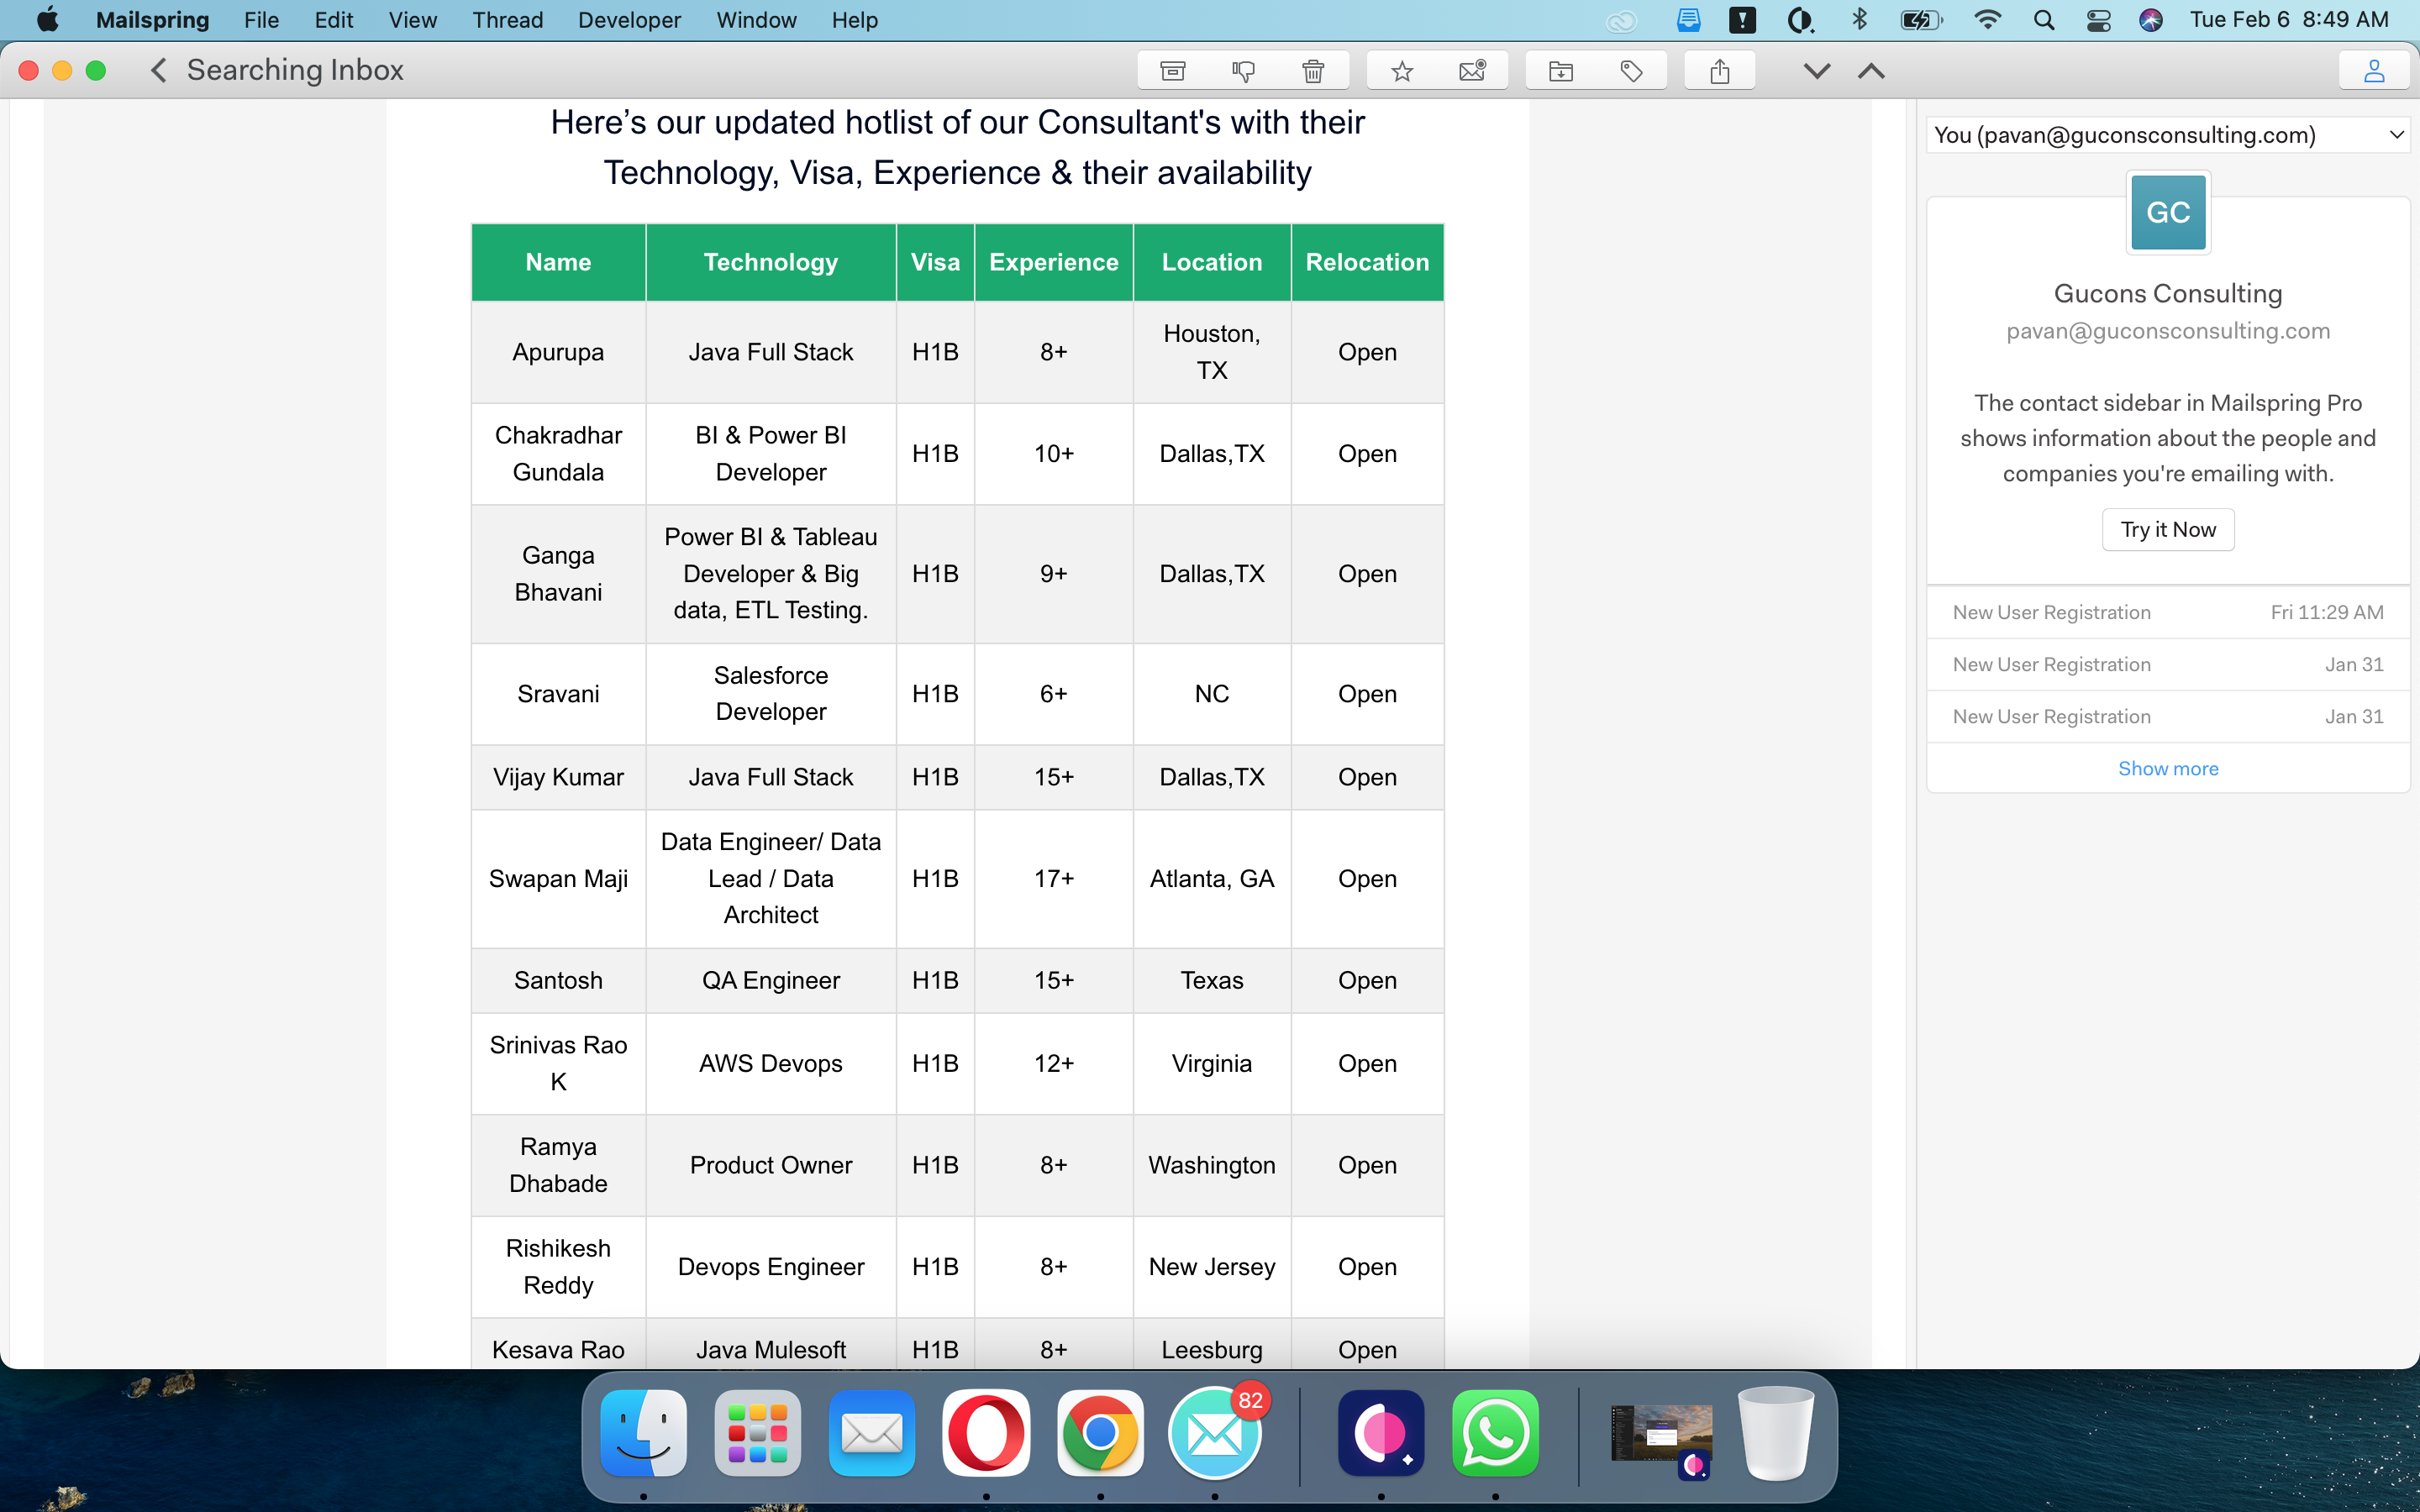Go to next thread with down chevron

tap(1817, 71)
